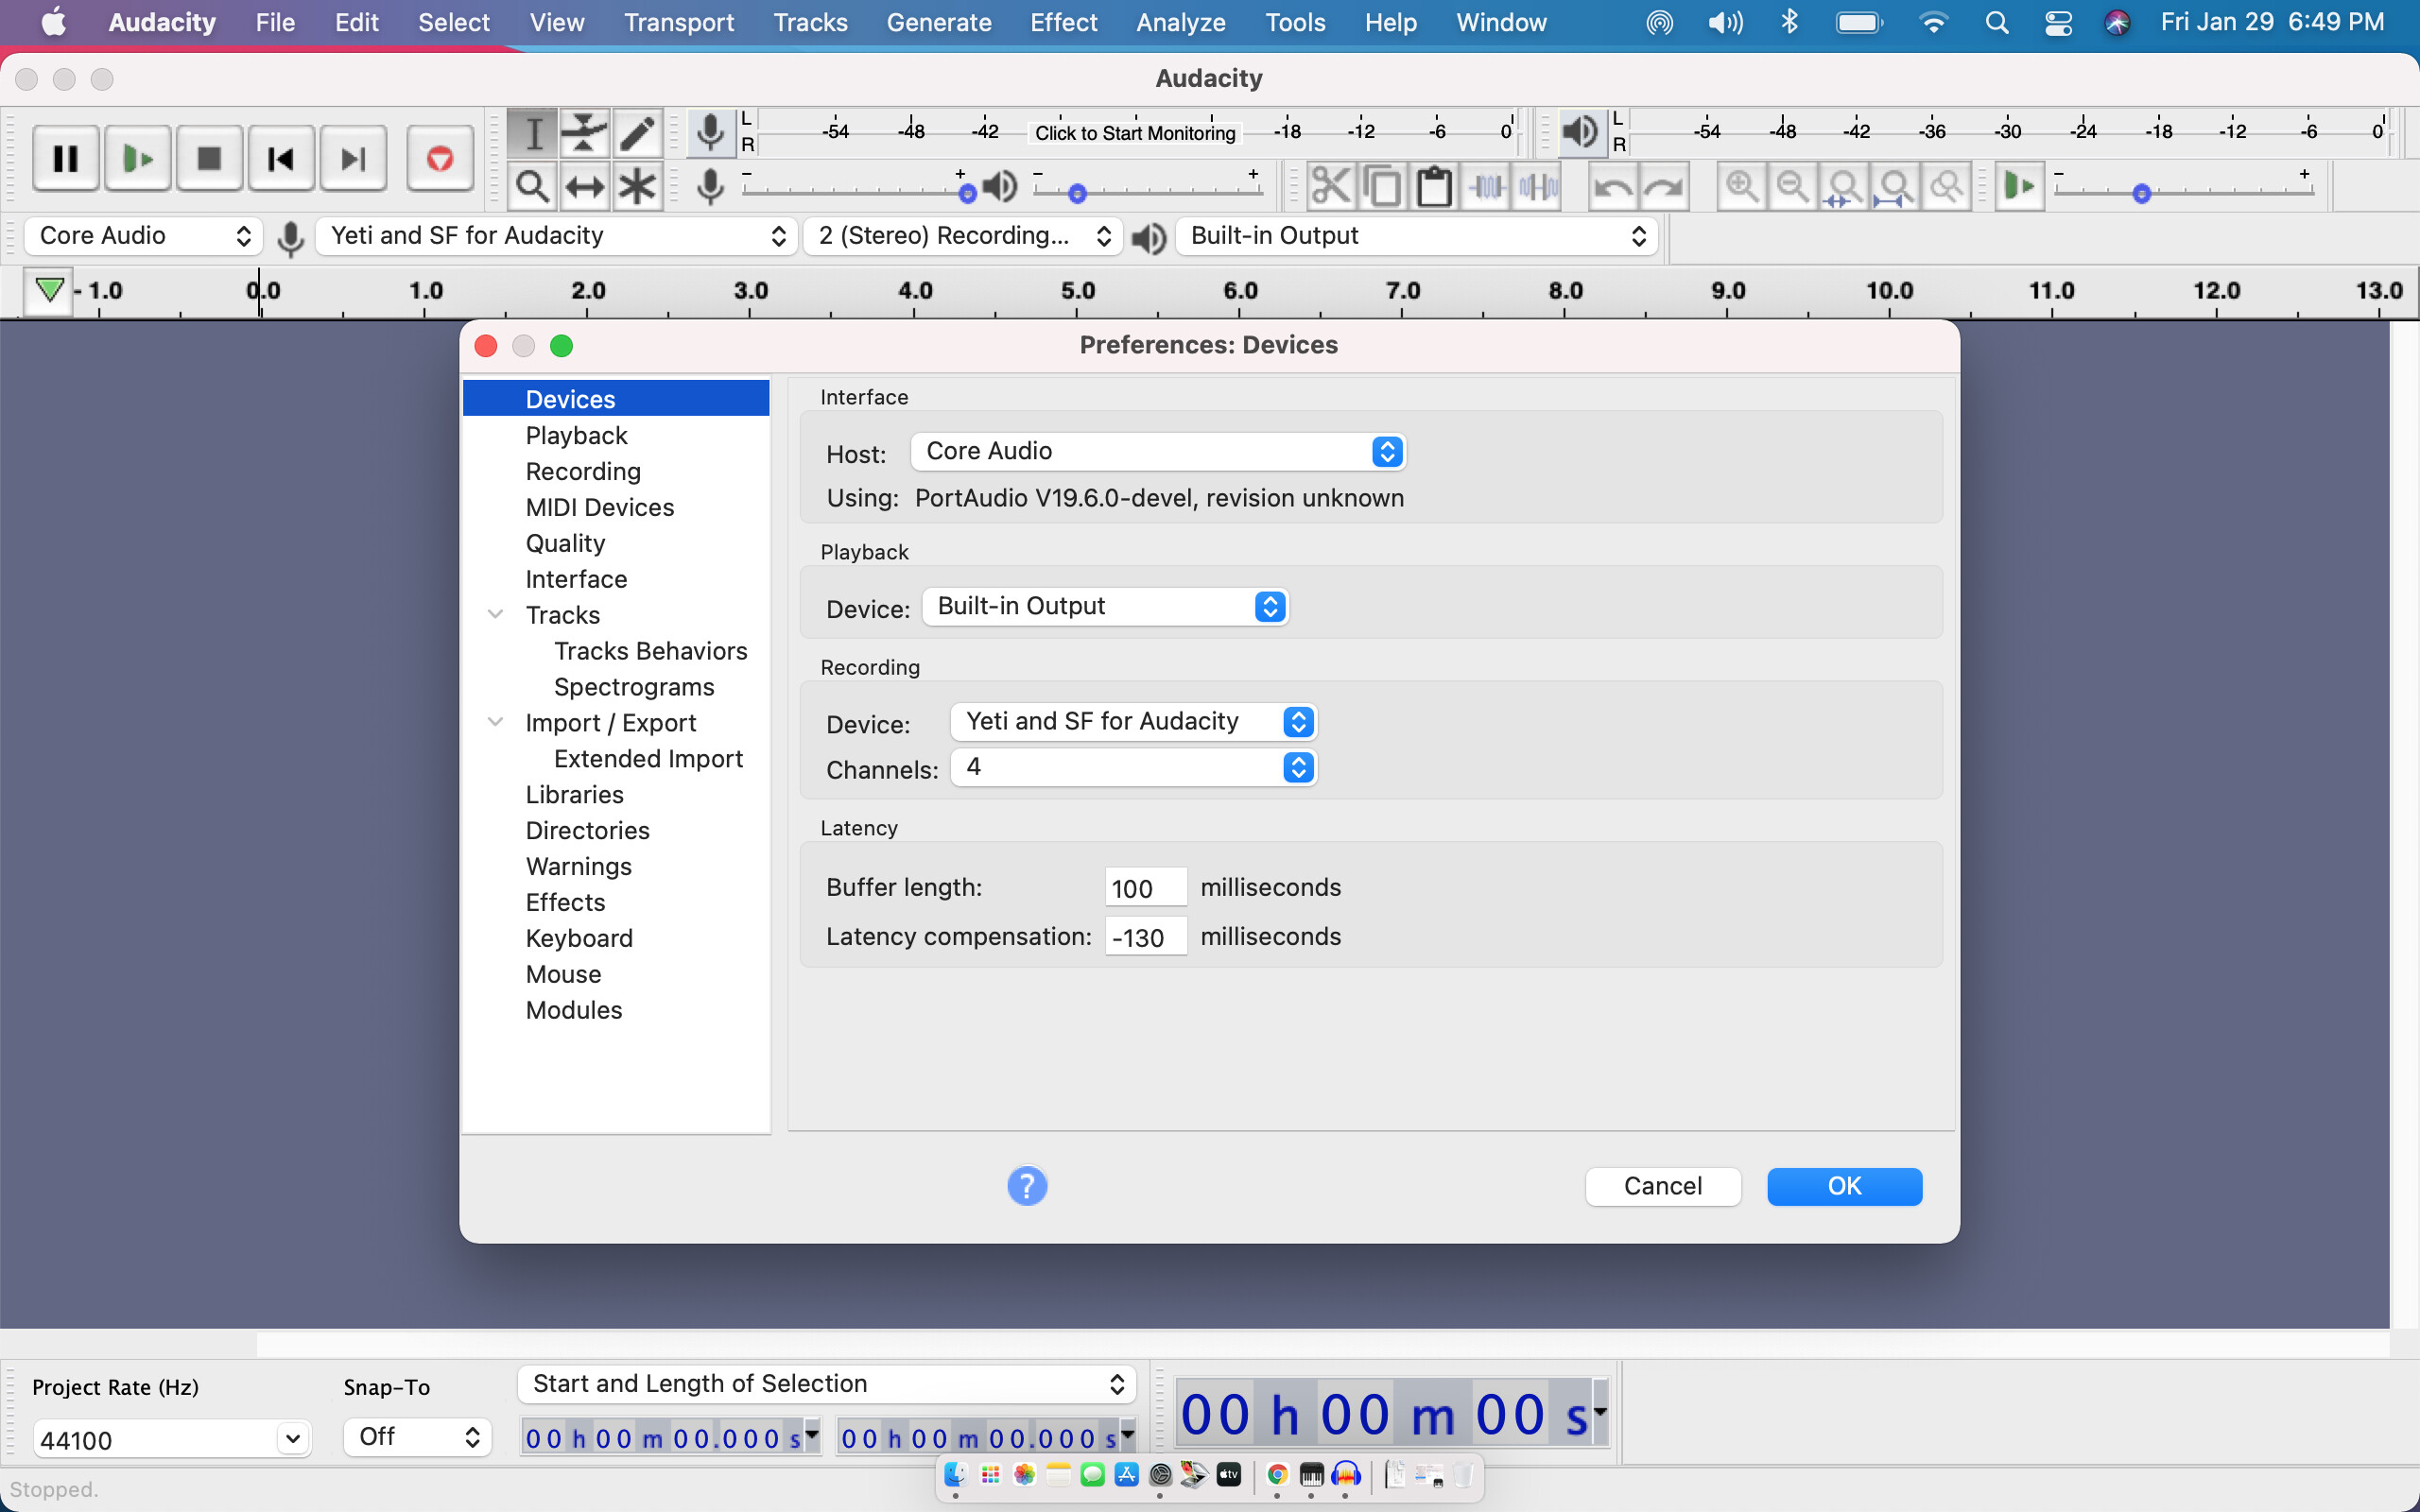Screen dimensions: 2420x1512
Task: Select the Draw tool
Action: (x=638, y=132)
